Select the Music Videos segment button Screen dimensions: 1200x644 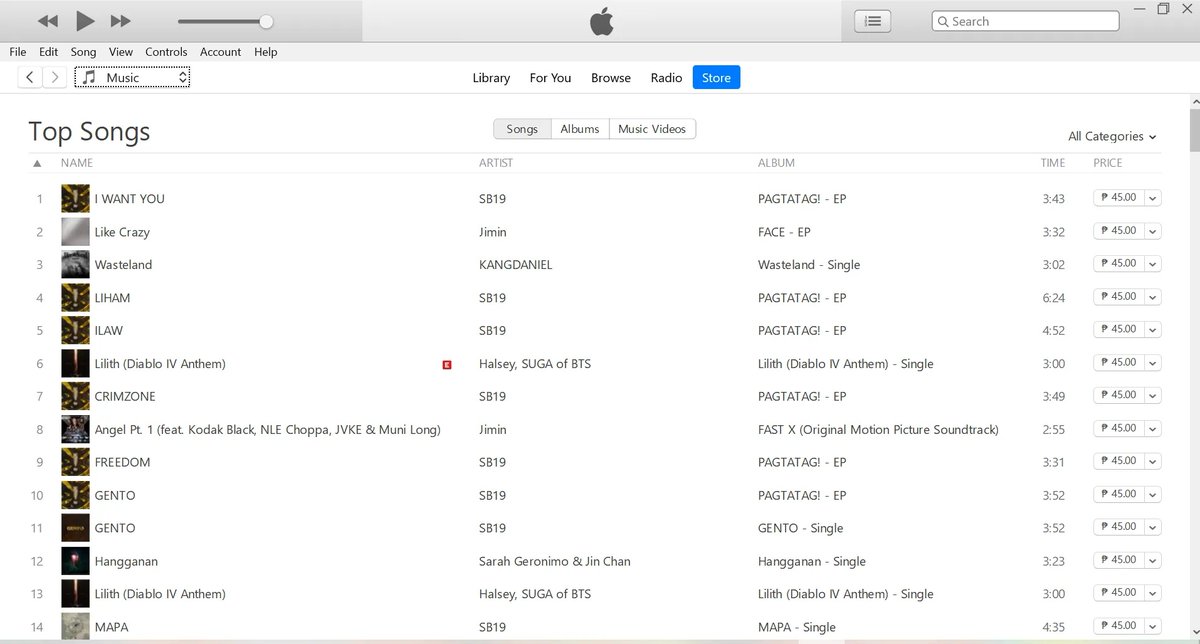coord(652,129)
